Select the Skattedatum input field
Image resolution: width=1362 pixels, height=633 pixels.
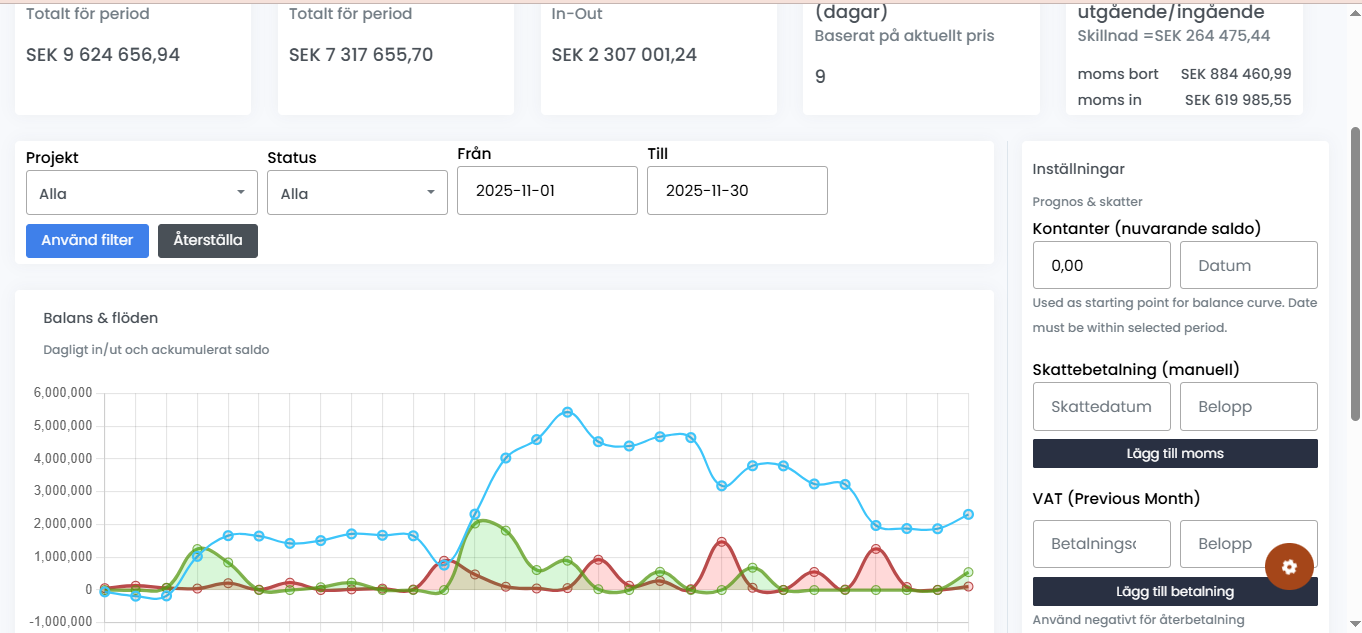[x=1101, y=407]
